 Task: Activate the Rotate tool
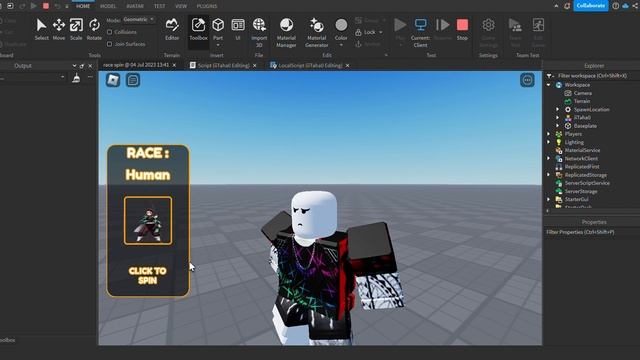[x=94, y=29]
